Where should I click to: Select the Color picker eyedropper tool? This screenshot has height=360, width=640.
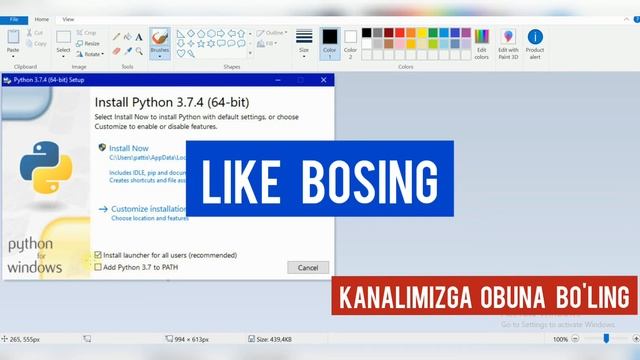click(x=128, y=51)
